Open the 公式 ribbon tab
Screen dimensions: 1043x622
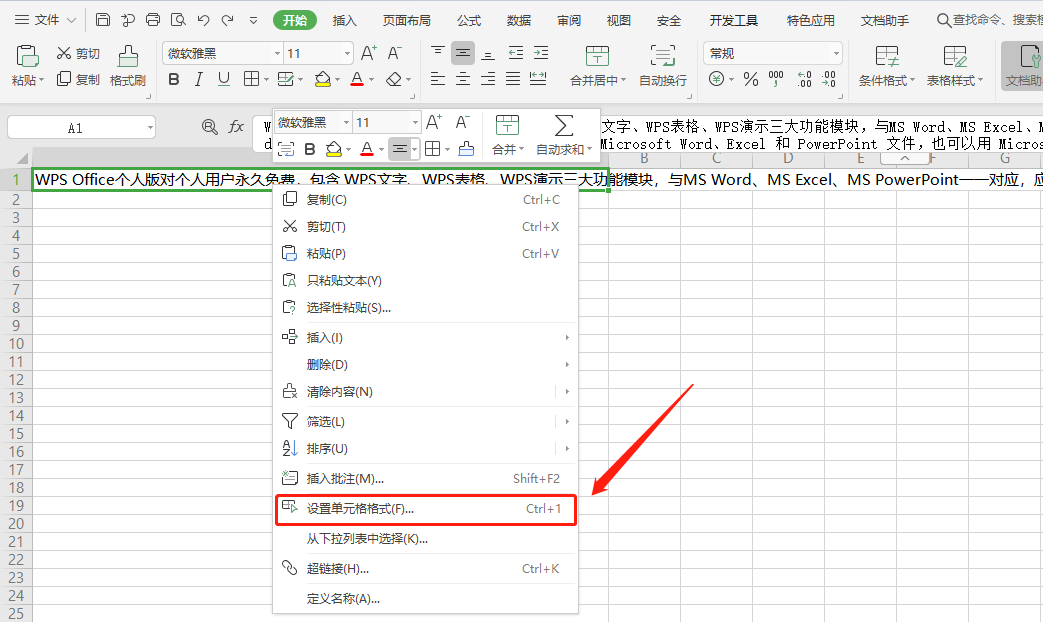[468, 21]
